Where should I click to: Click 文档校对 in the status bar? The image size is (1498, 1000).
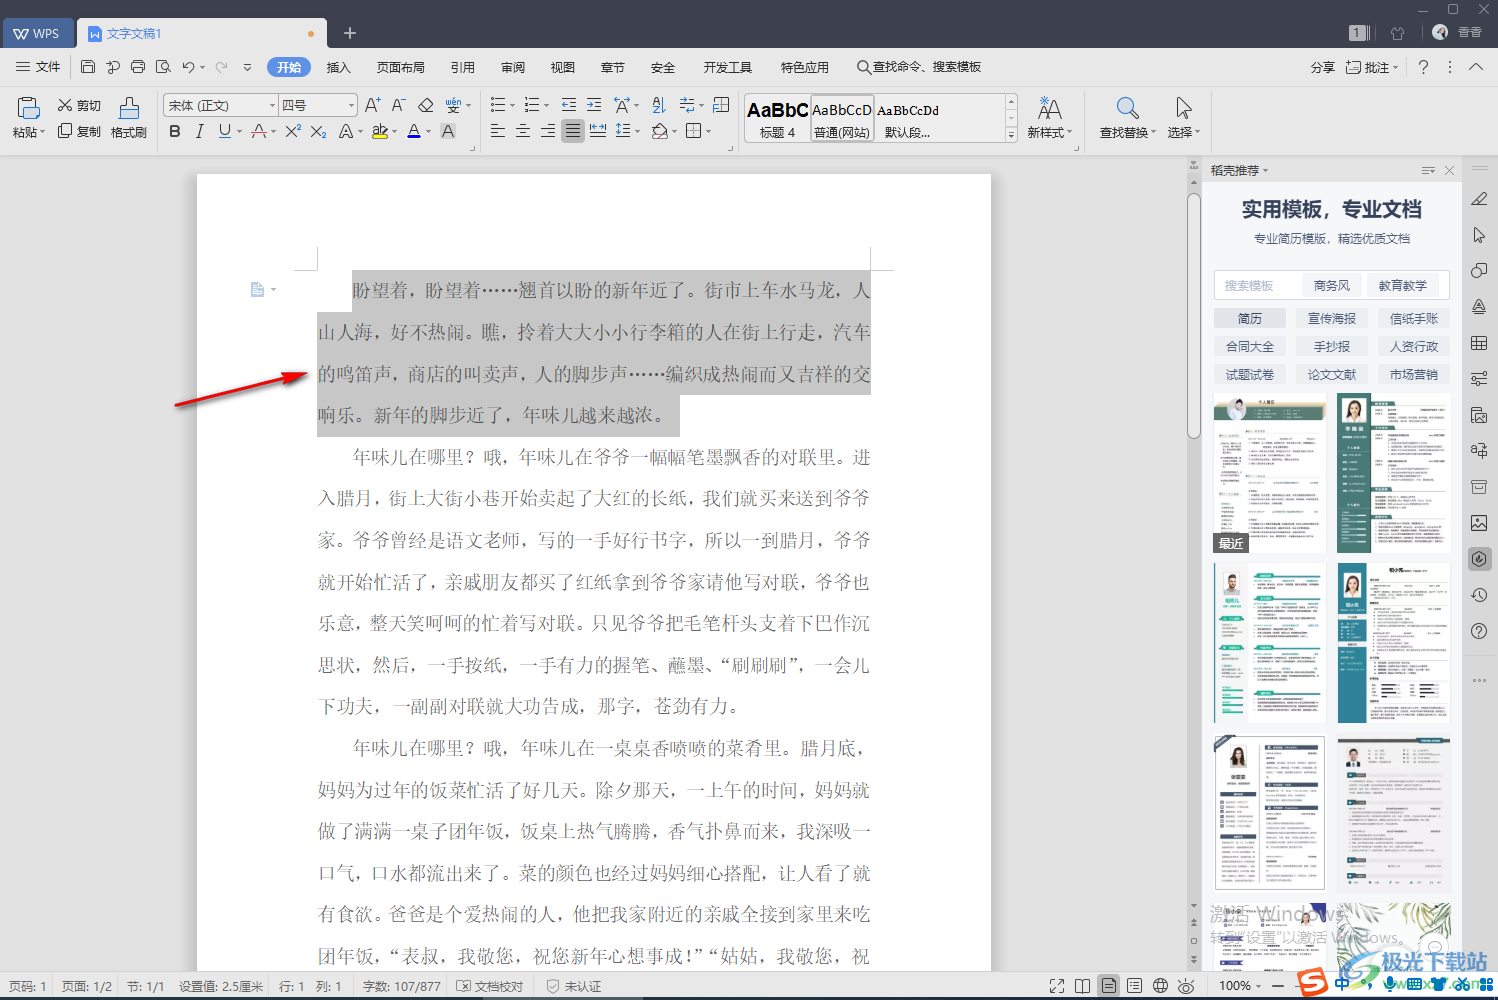click(x=490, y=986)
